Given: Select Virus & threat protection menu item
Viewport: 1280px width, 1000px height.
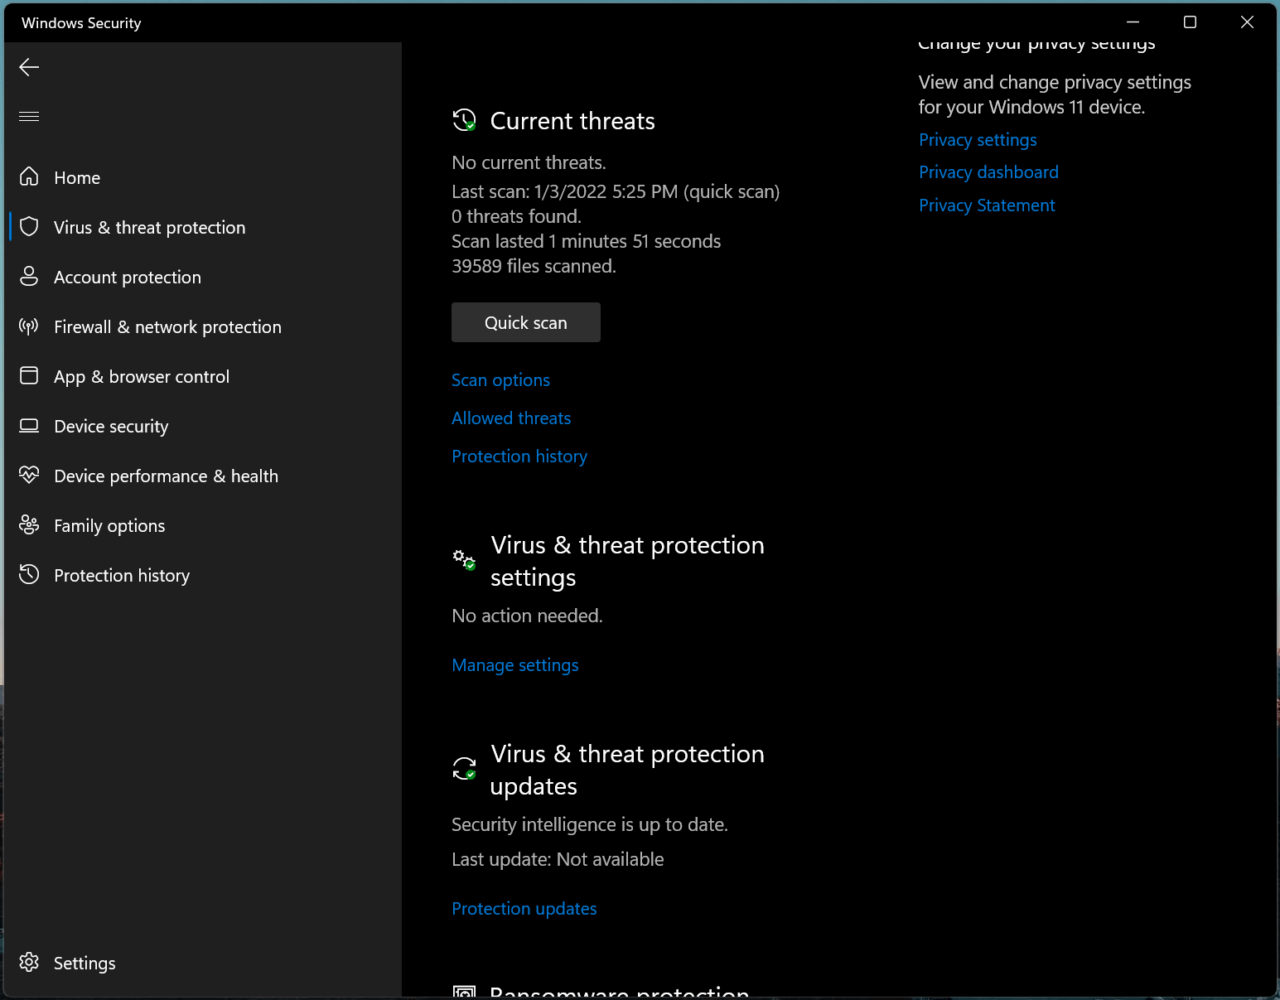Looking at the screenshot, I should pos(149,227).
